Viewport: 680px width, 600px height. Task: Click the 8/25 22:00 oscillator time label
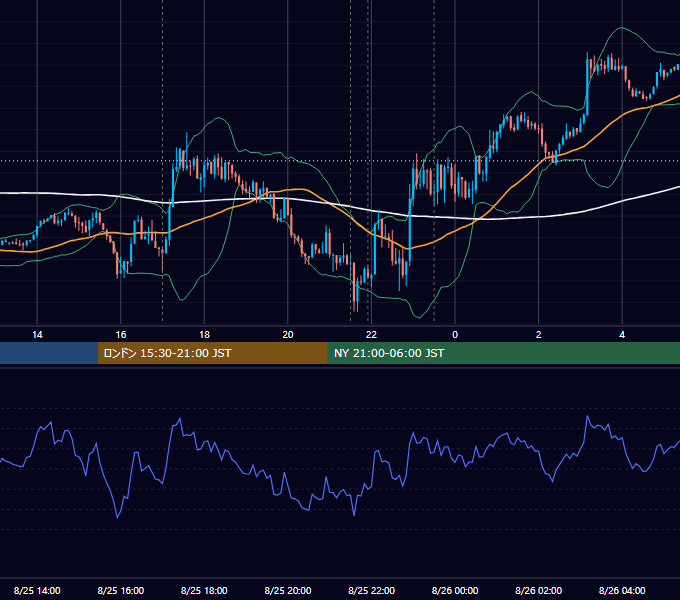point(372,590)
